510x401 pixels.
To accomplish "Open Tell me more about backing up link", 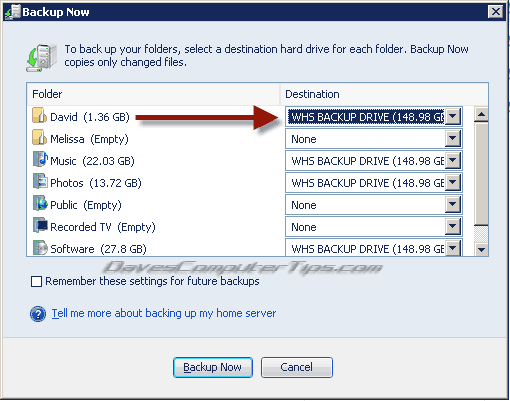I will tap(164, 313).
